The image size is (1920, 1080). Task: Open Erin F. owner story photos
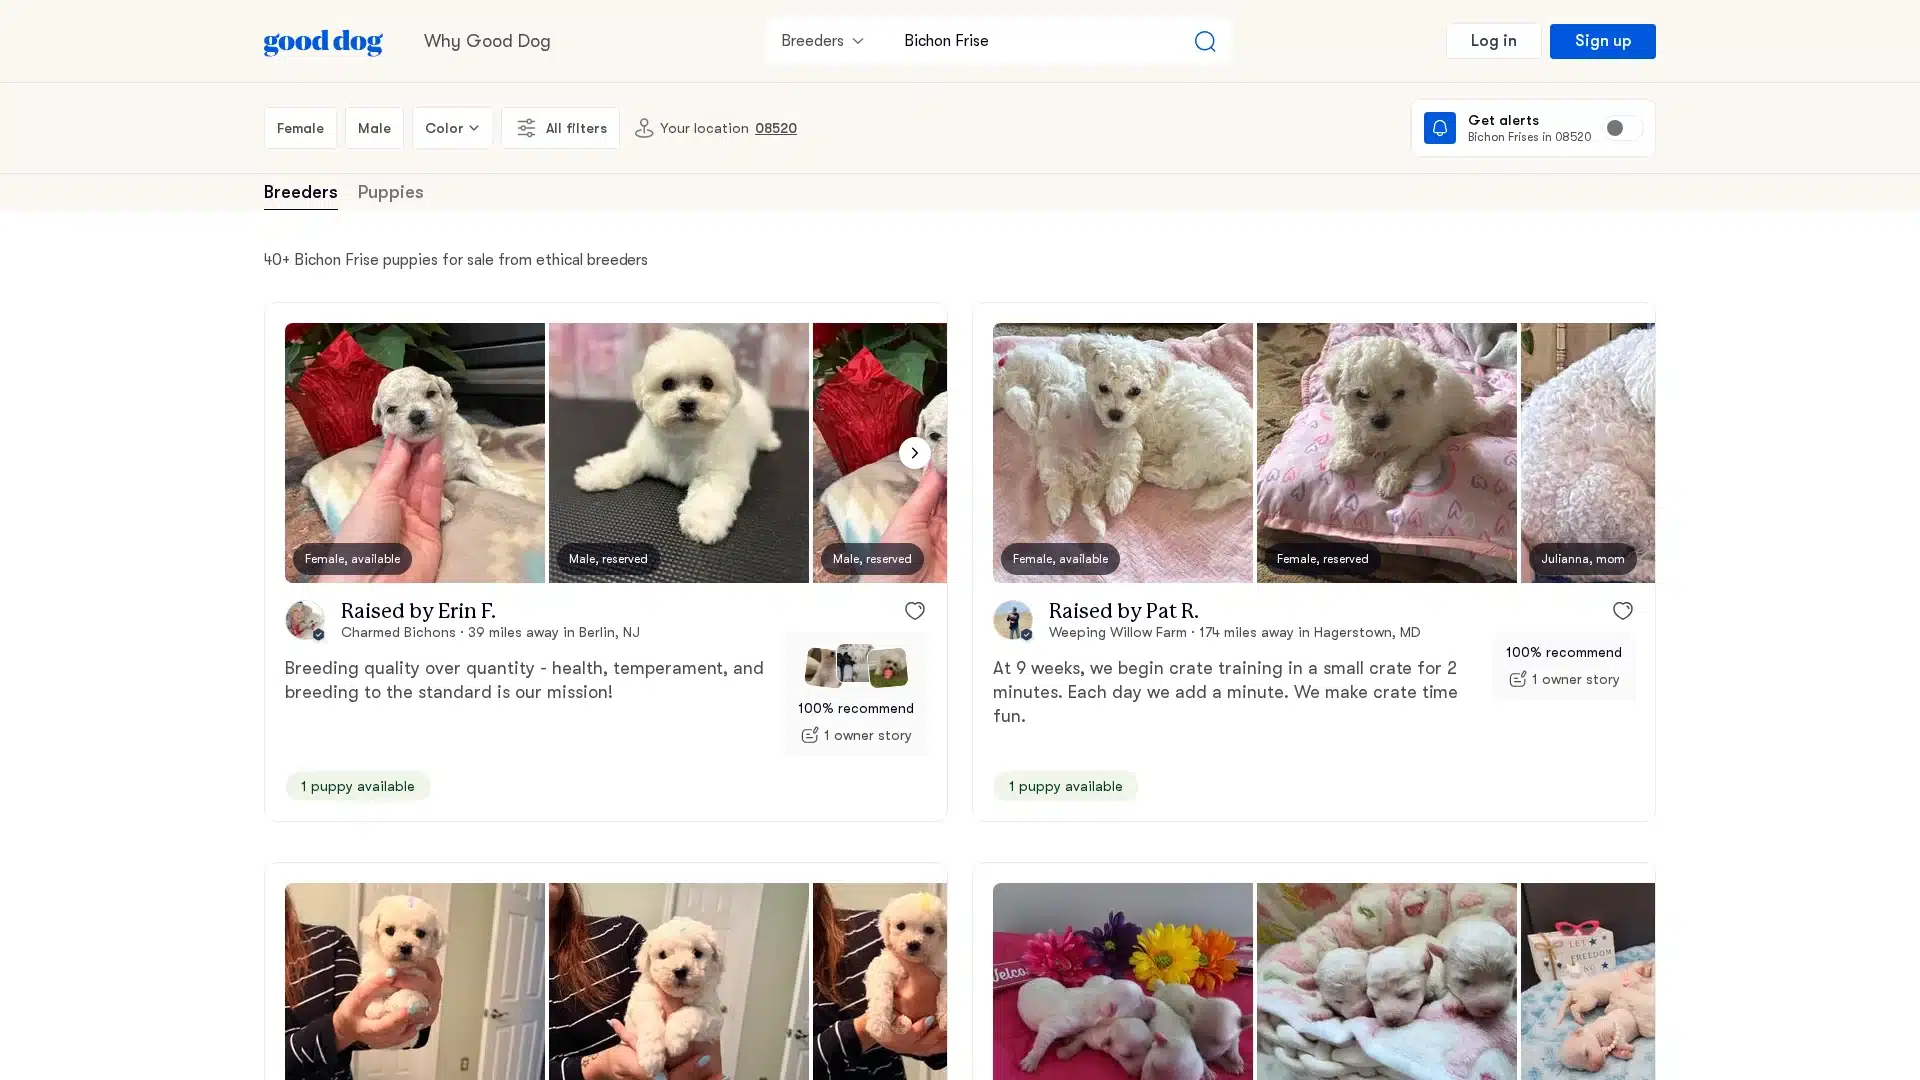(x=856, y=666)
